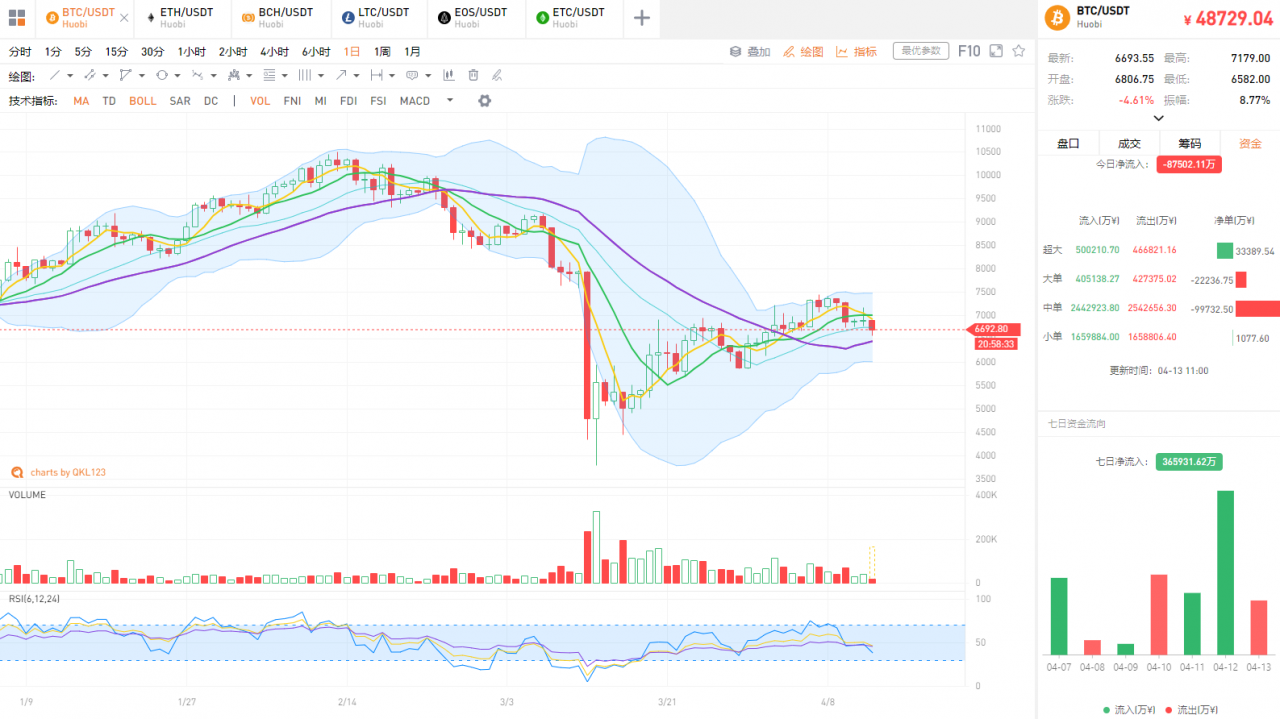Screen dimensions: 1280x719
Task: Select the 1小时 timeframe
Action: pos(192,51)
